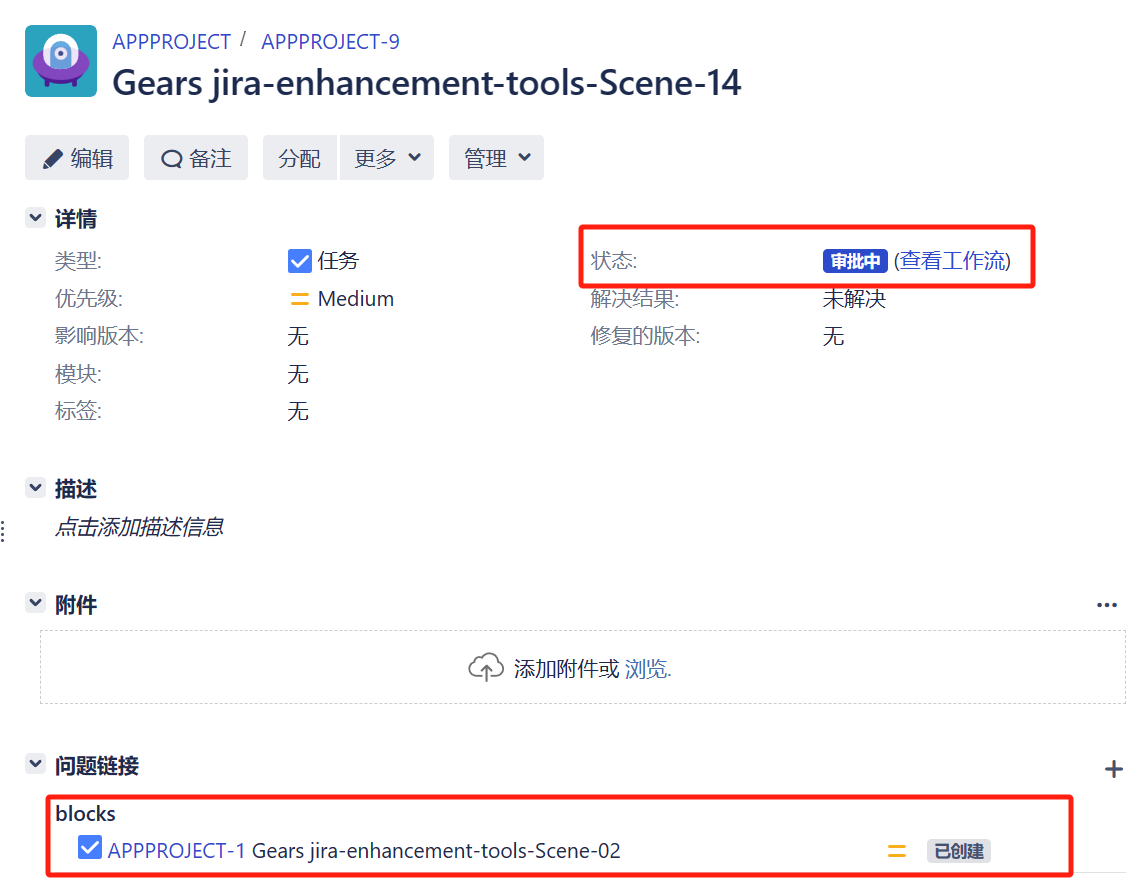Click the 编辑 button

(77, 158)
